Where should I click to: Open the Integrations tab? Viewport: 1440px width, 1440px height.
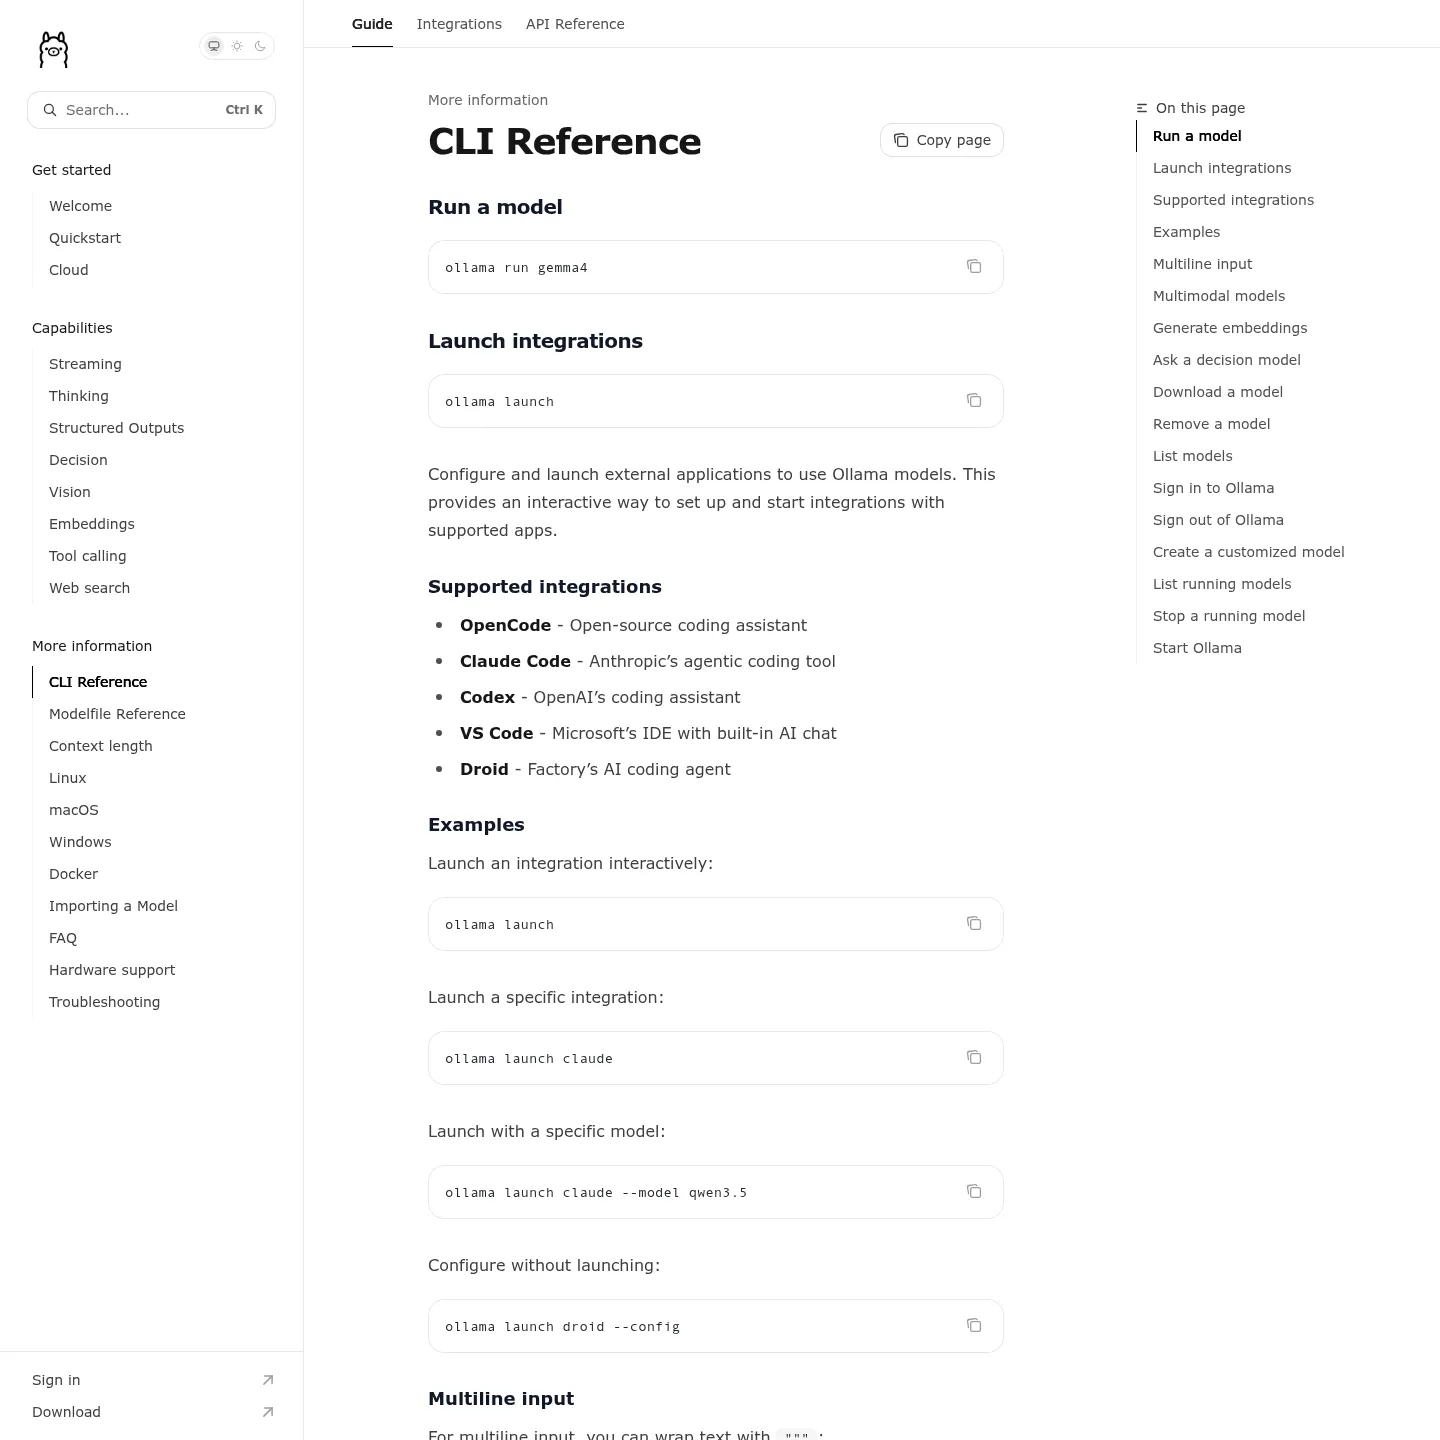tap(459, 24)
